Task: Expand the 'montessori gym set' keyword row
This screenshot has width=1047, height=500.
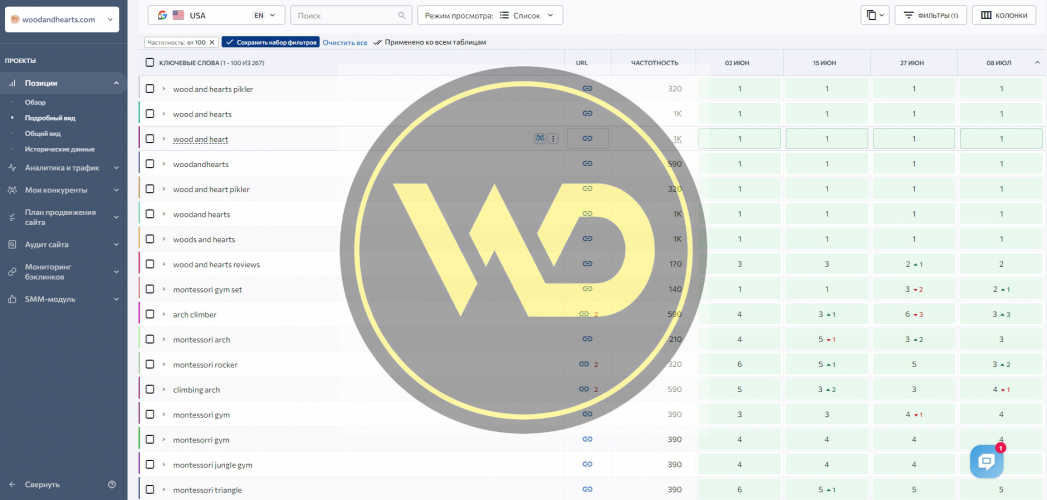Action: click(164, 289)
